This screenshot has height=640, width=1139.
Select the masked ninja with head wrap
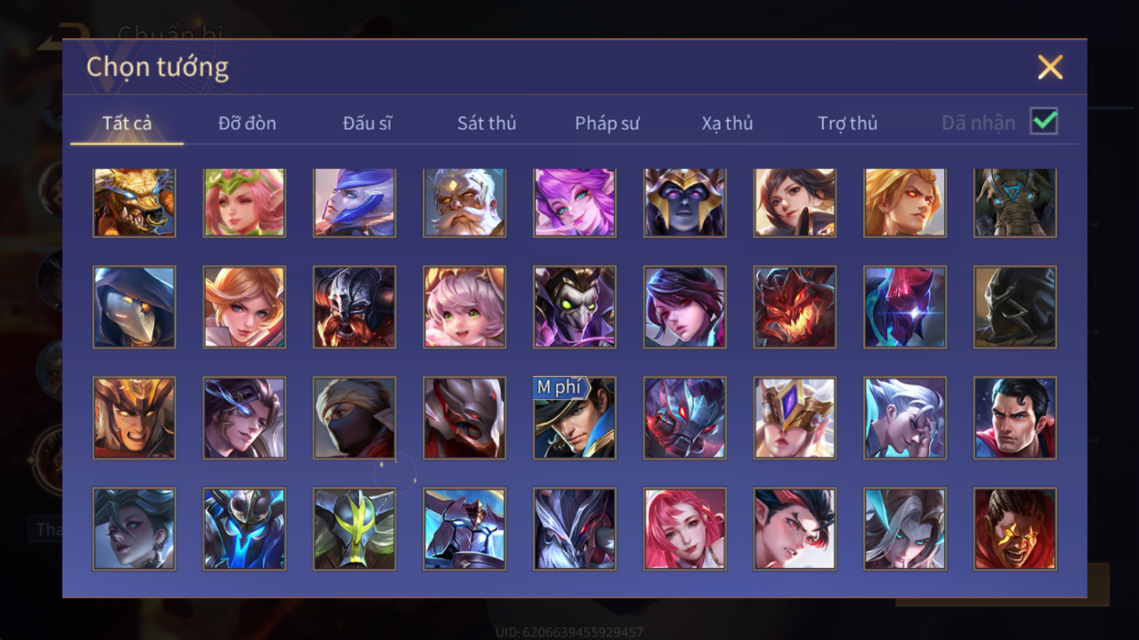point(354,418)
